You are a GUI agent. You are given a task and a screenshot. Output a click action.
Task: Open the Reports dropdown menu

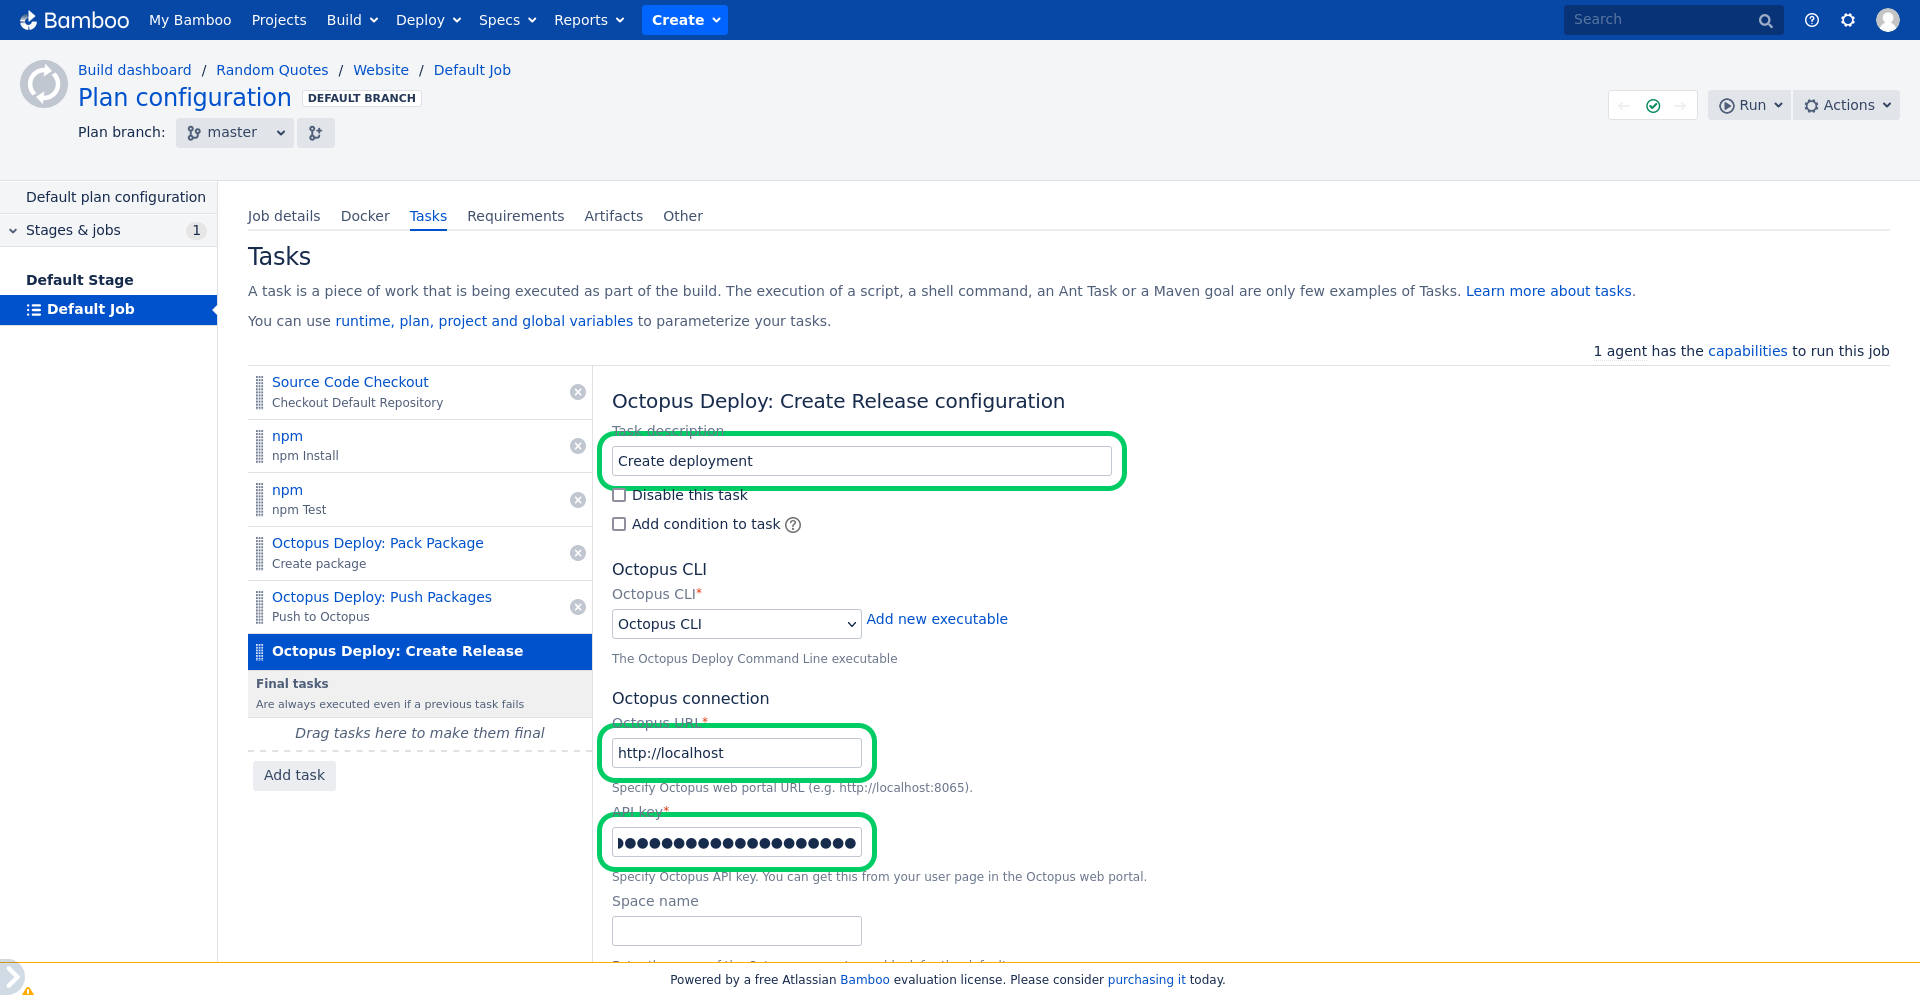point(589,20)
